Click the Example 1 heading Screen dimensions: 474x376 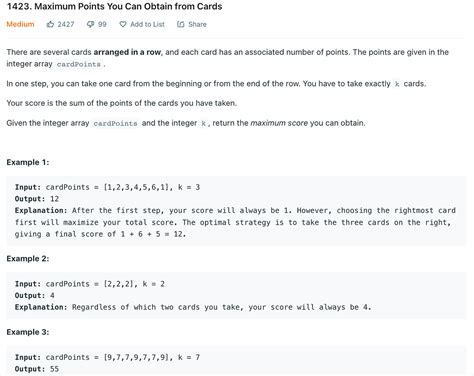tap(28, 162)
